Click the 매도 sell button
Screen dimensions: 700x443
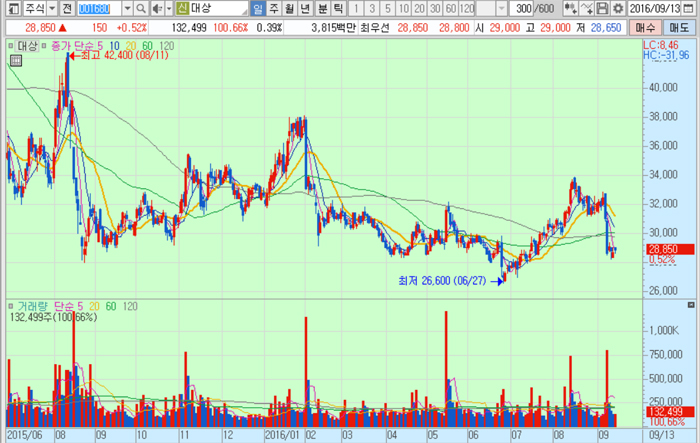(679, 28)
